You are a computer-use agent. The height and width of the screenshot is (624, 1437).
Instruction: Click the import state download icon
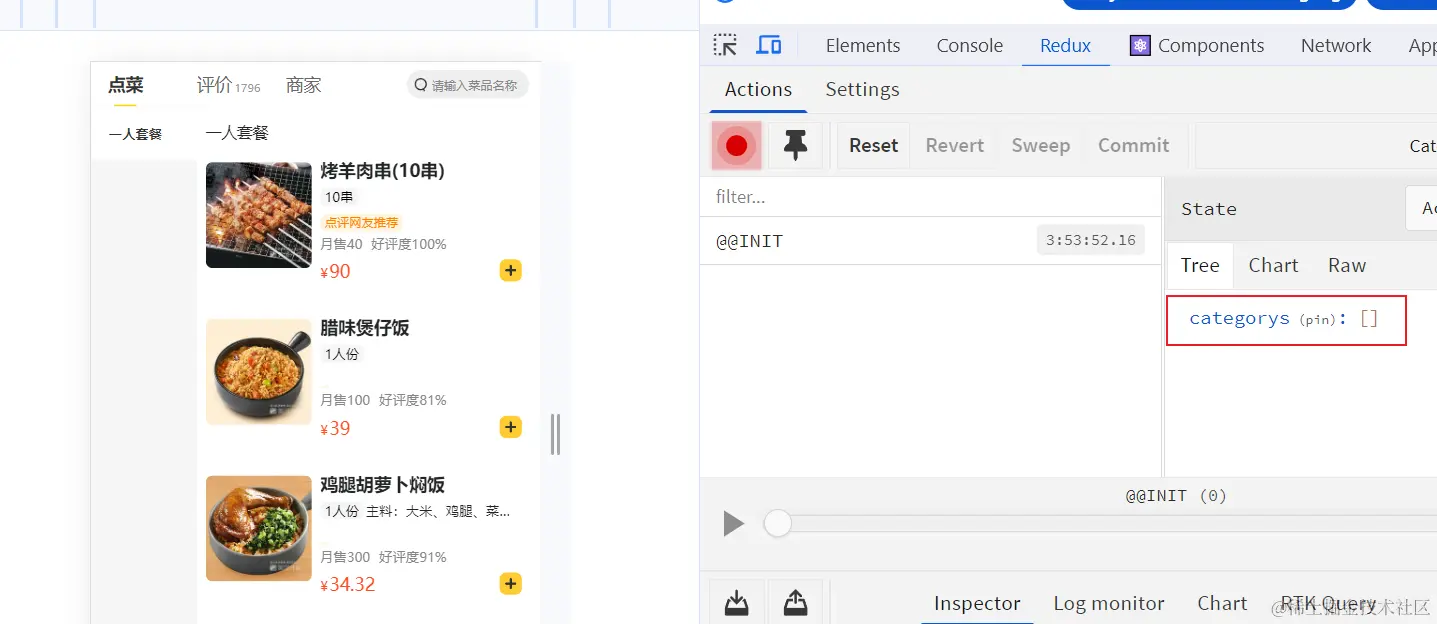point(736,603)
